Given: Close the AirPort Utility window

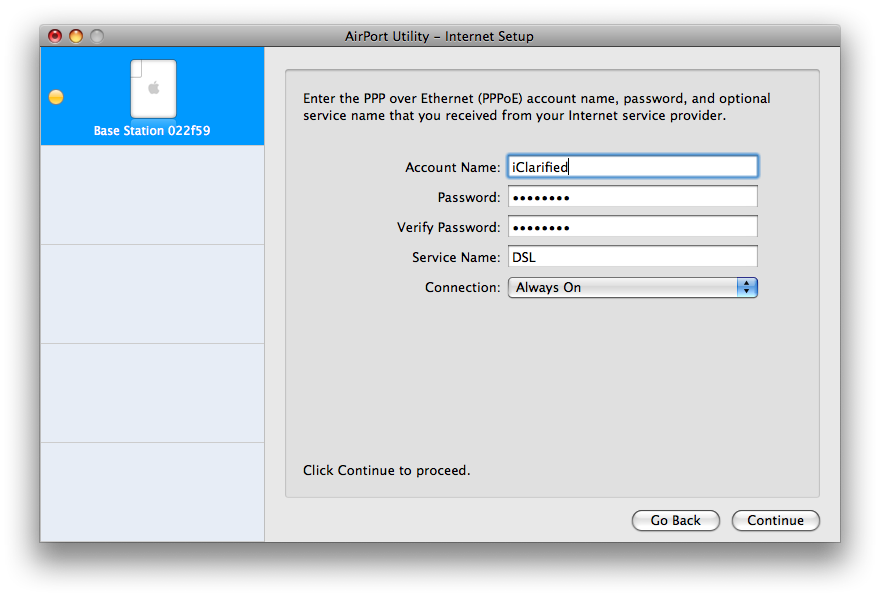Looking at the screenshot, I should (x=55, y=36).
